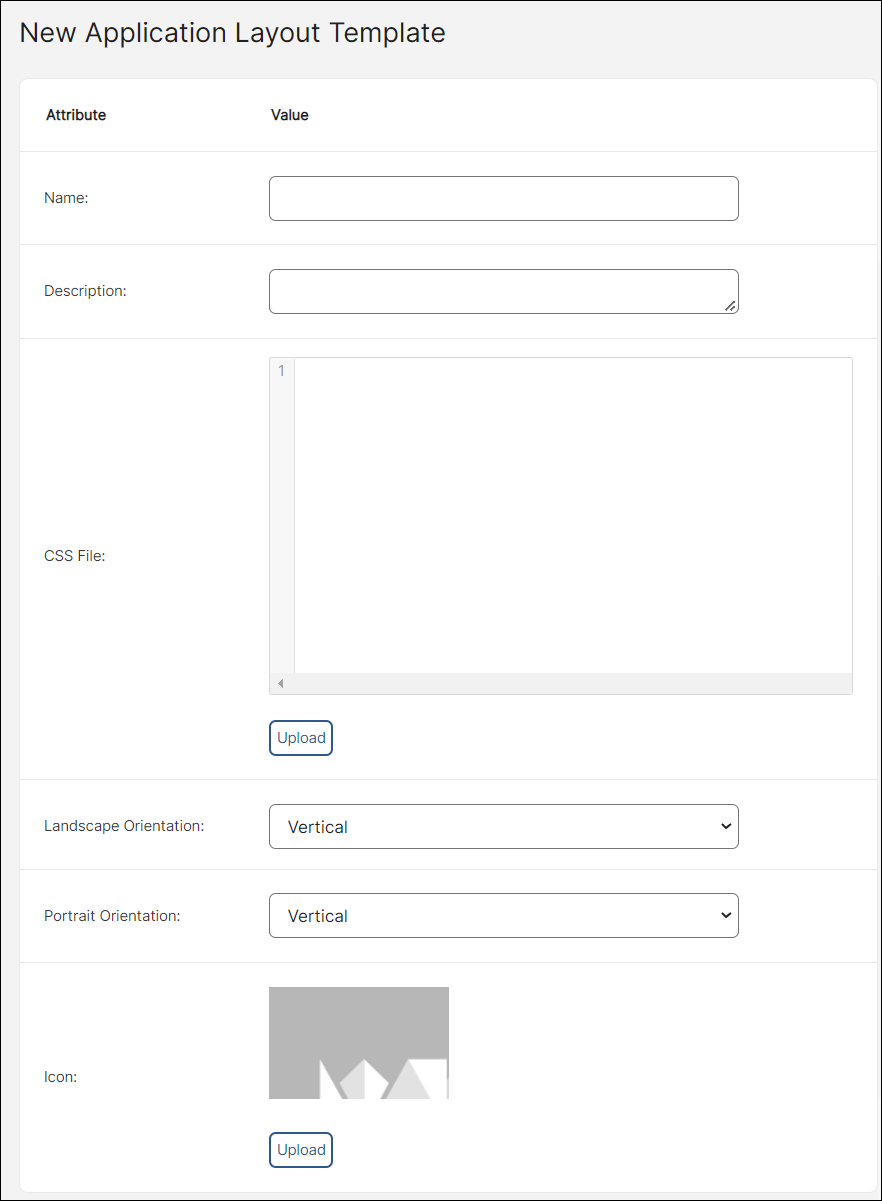Click the "Portrait Orientation:" label
The width and height of the screenshot is (882, 1201).
[112, 915]
